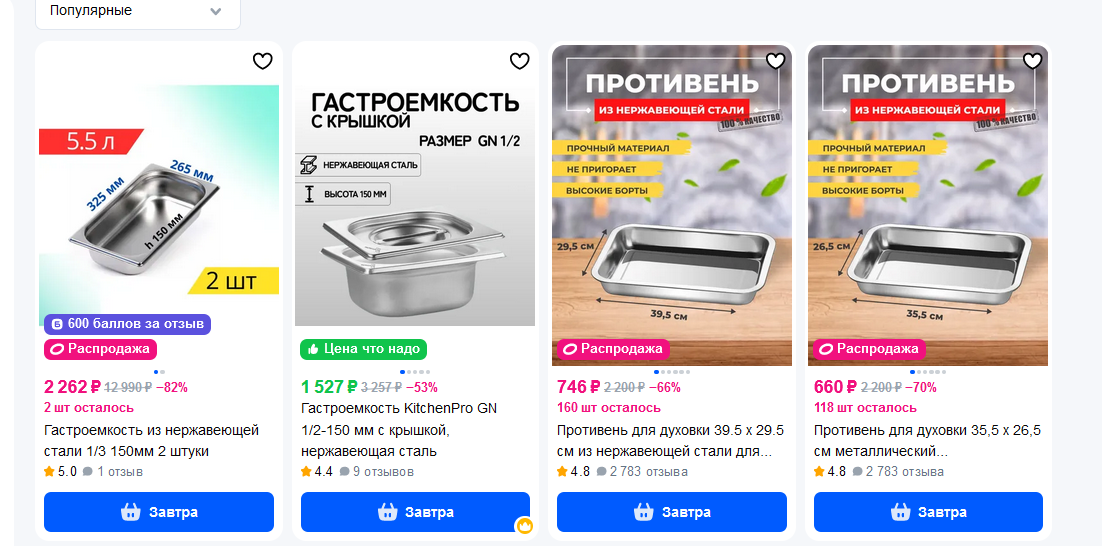Screen dimensions: 1102x546
Task: Click the Распродажа badge on the 39.5 cm tray
Action: click(x=614, y=349)
